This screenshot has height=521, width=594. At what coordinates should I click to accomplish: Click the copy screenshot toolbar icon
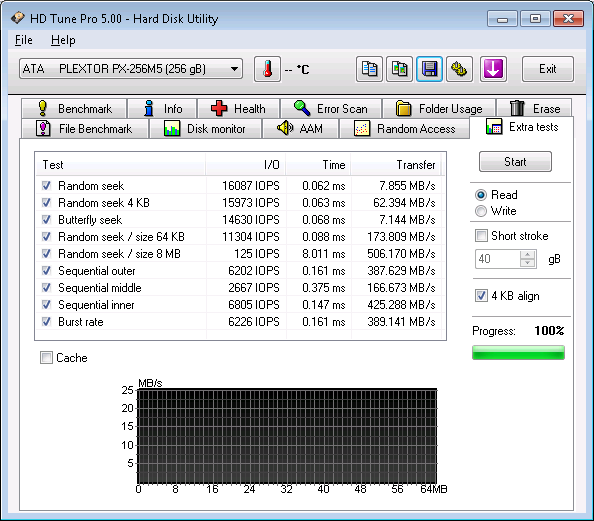coord(399,69)
